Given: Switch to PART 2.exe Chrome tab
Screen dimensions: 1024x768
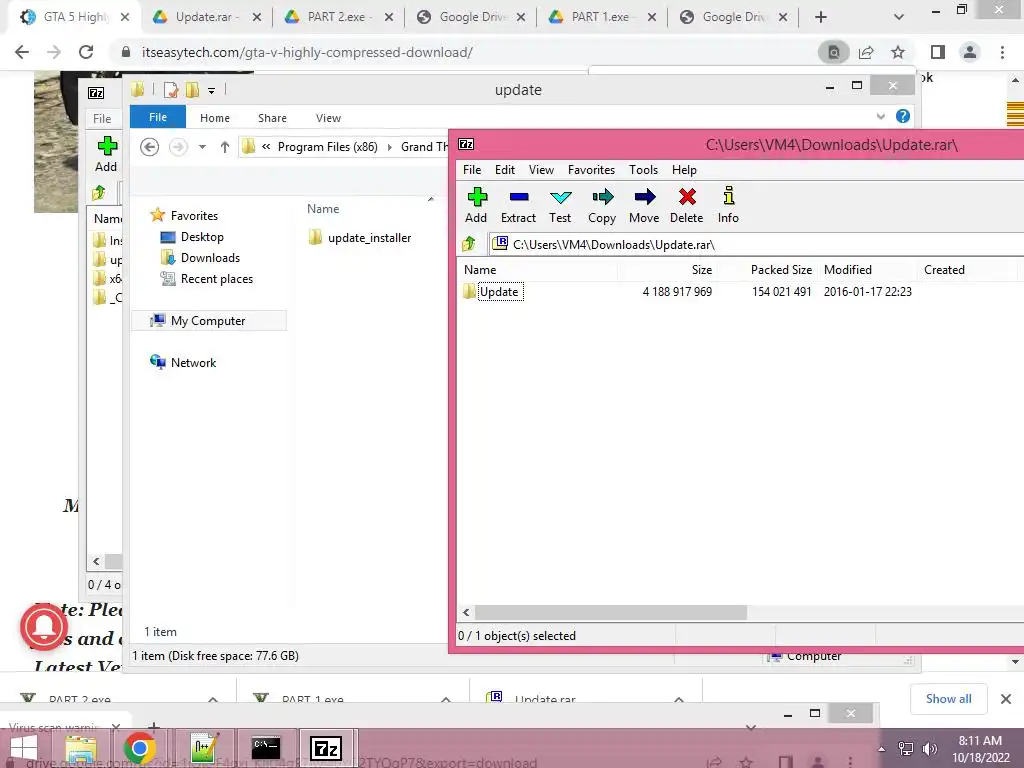Looking at the screenshot, I should [x=338, y=17].
